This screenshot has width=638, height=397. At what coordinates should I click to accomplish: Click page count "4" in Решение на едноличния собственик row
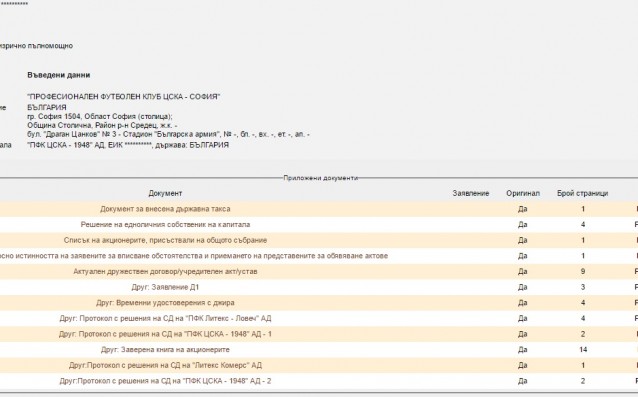click(583, 225)
